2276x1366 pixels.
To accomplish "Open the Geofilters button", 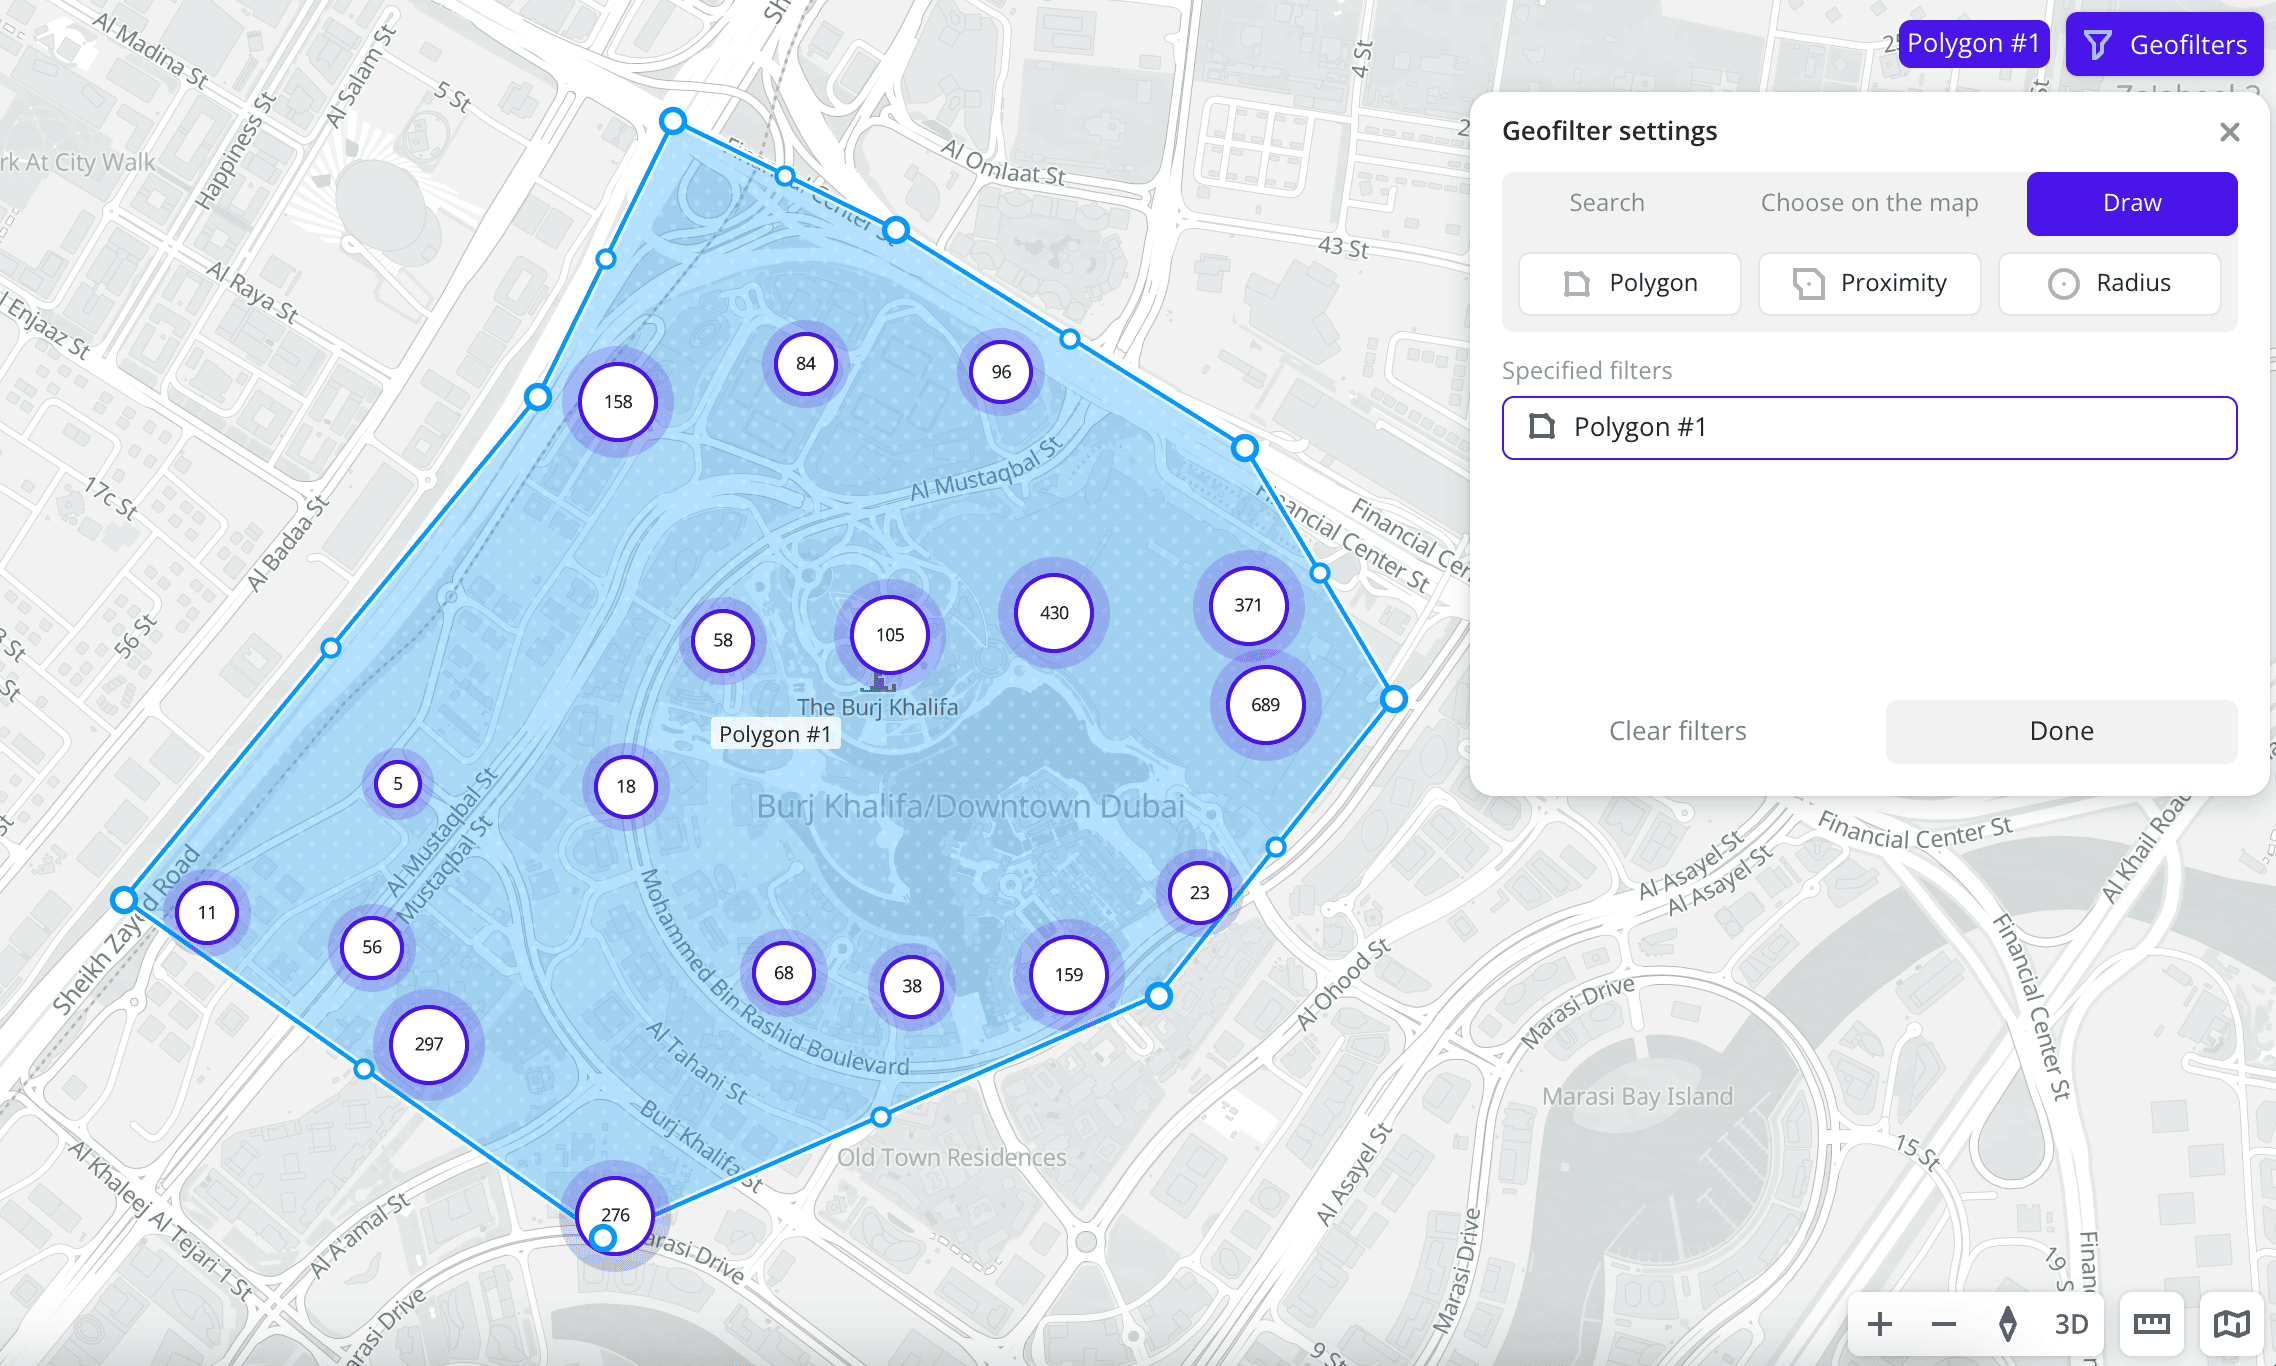I will [x=2164, y=44].
